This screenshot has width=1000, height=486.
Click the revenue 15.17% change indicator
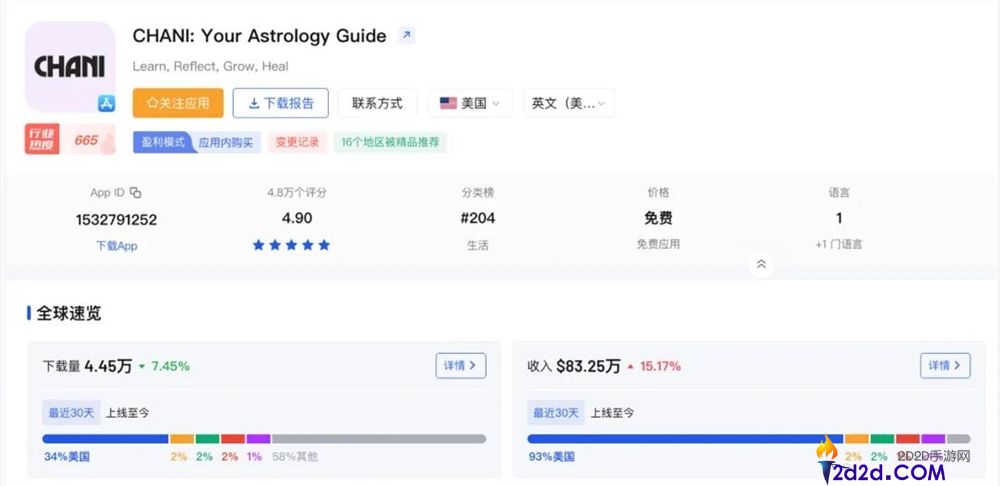click(654, 366)
